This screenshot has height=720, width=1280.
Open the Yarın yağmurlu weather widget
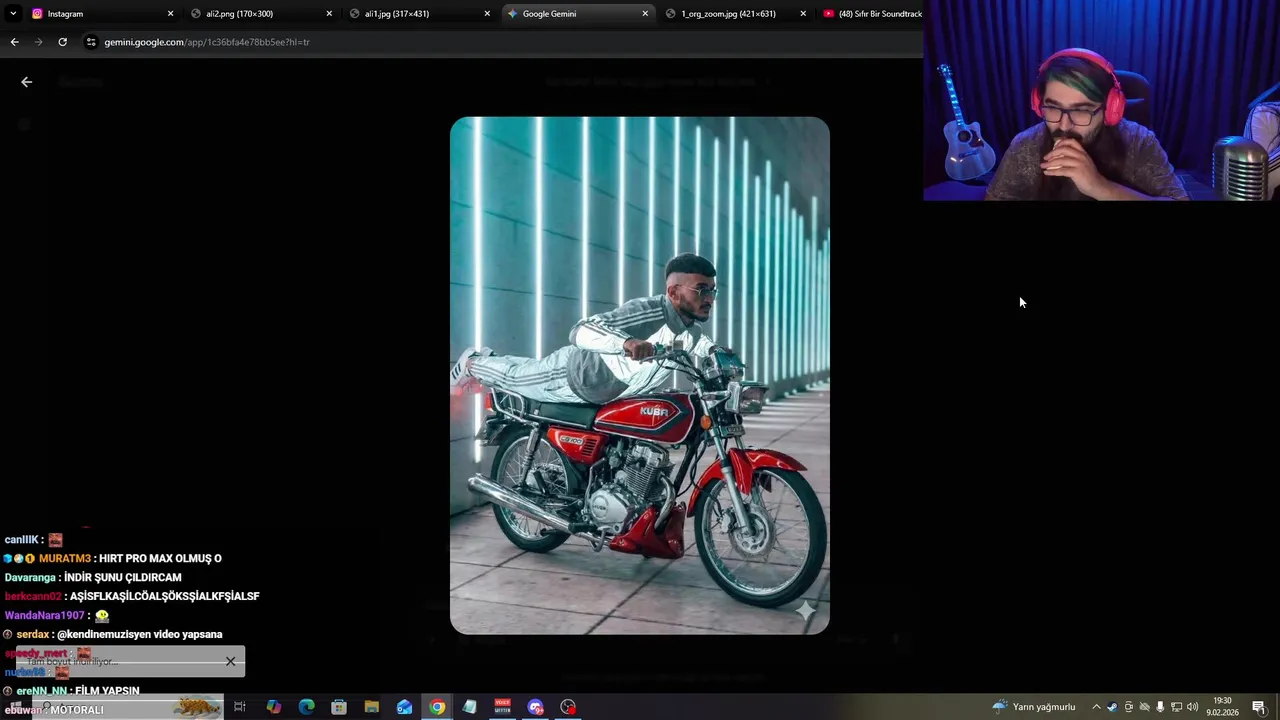[x=1033, y=707]
